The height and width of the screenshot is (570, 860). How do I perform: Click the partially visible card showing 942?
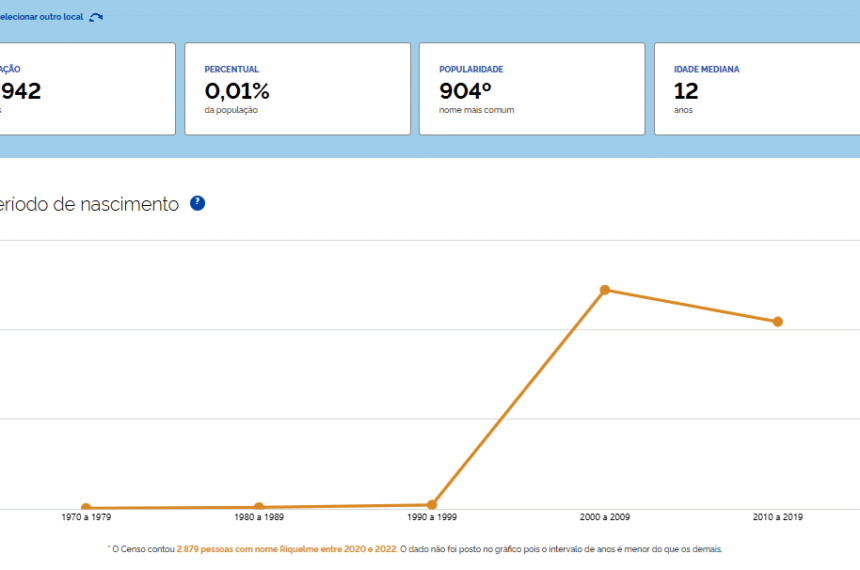tap(85, 89)
